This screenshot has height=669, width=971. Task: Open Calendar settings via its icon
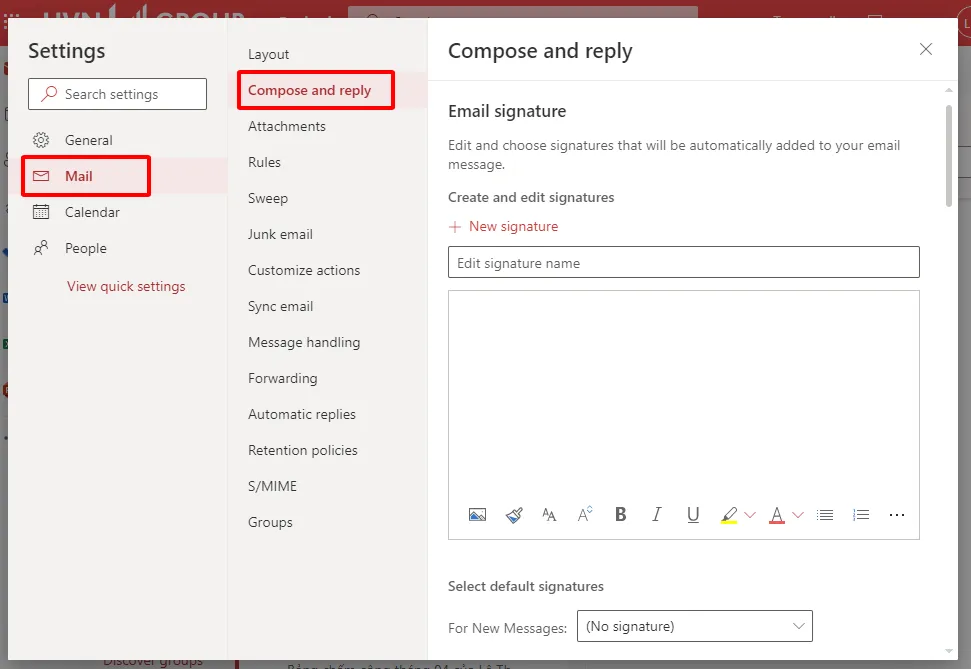click(x=41, y=212)
